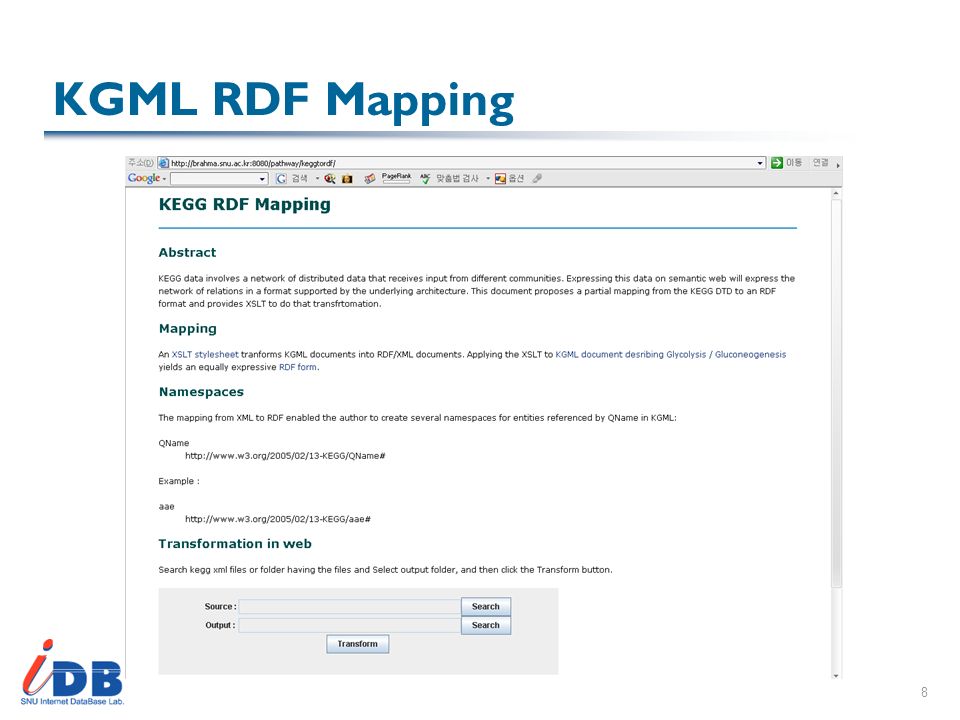
Task: Click the Mapping section heading
Action: (187, 329)
